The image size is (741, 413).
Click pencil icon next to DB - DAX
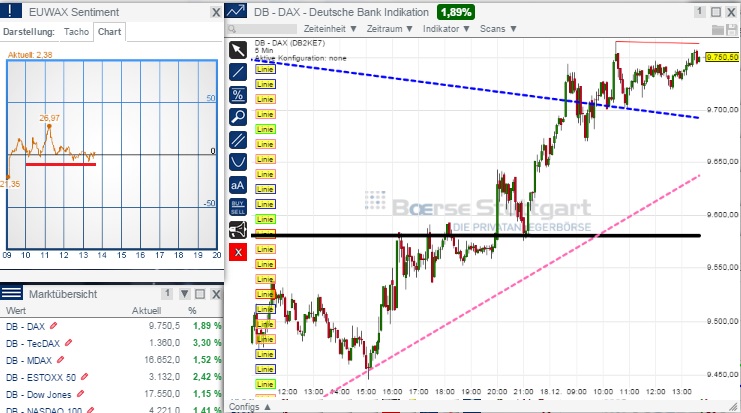point(53,326)
